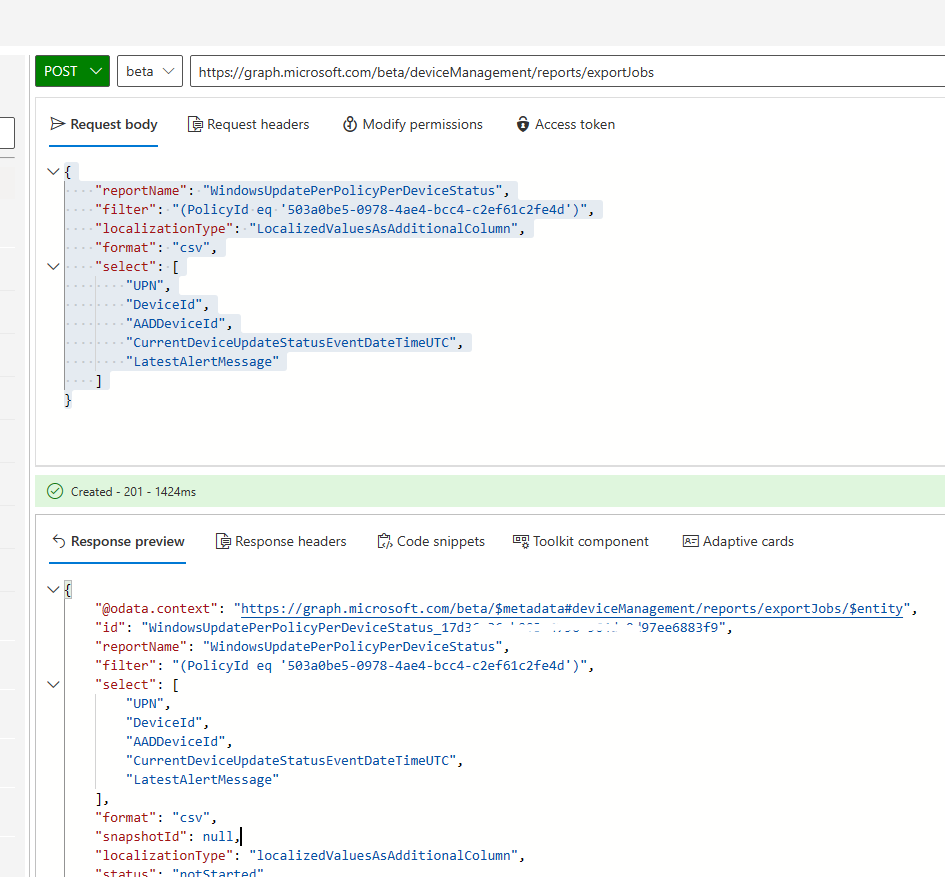Collapse the request body select array
This screenshot has width=945, height=877.
[53, 266]
